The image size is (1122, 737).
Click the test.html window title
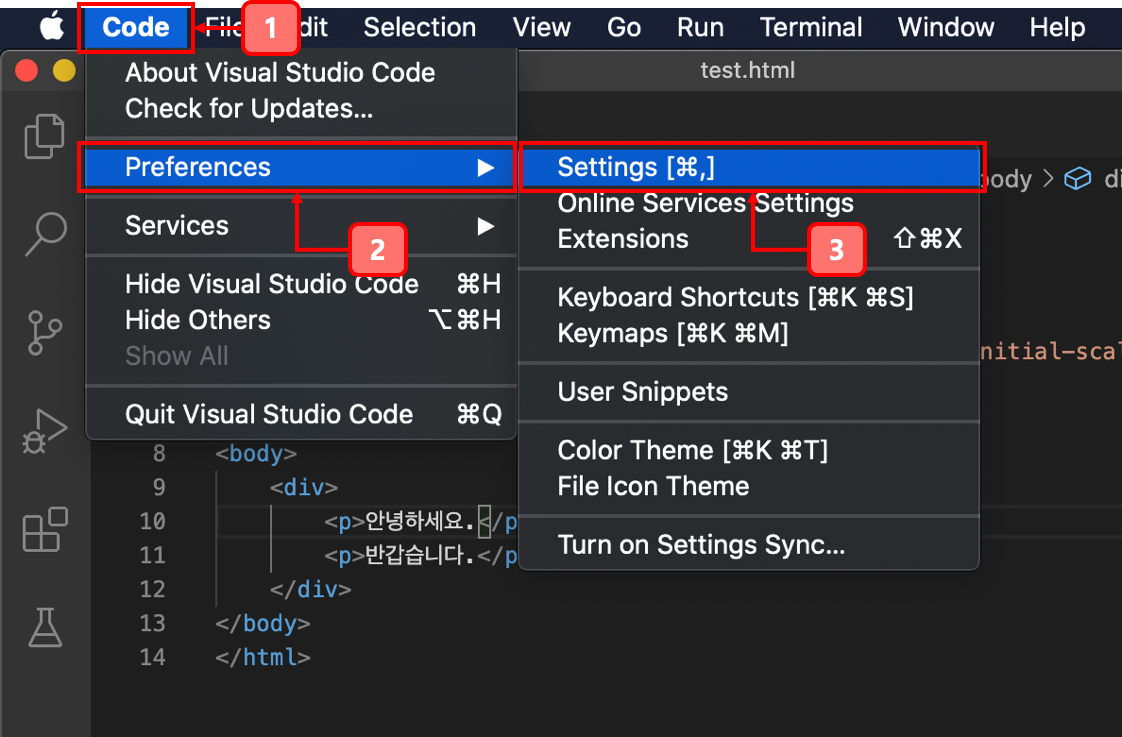(748, 70)
